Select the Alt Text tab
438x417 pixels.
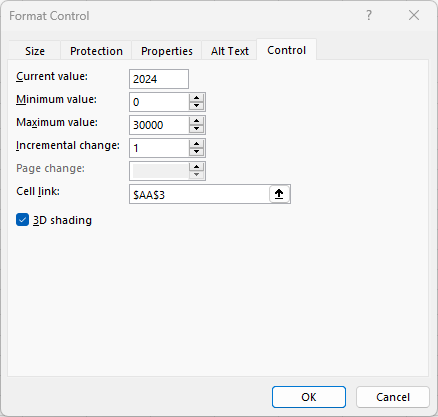tap(230, 51)
